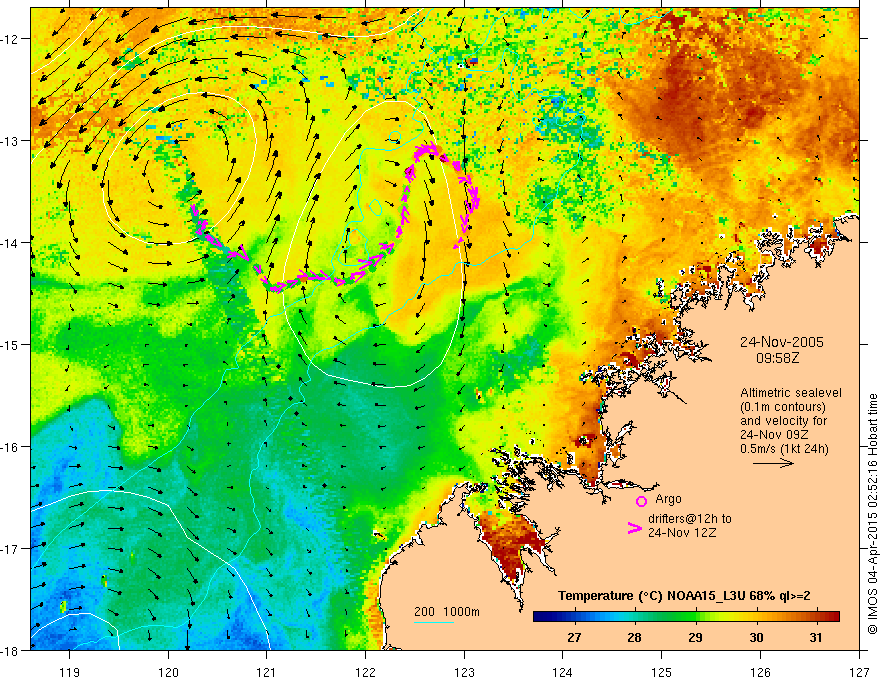This screenshot has height=680, width=880.
Task: Click the color bar label '27'
Action: (x=574, y=637)
